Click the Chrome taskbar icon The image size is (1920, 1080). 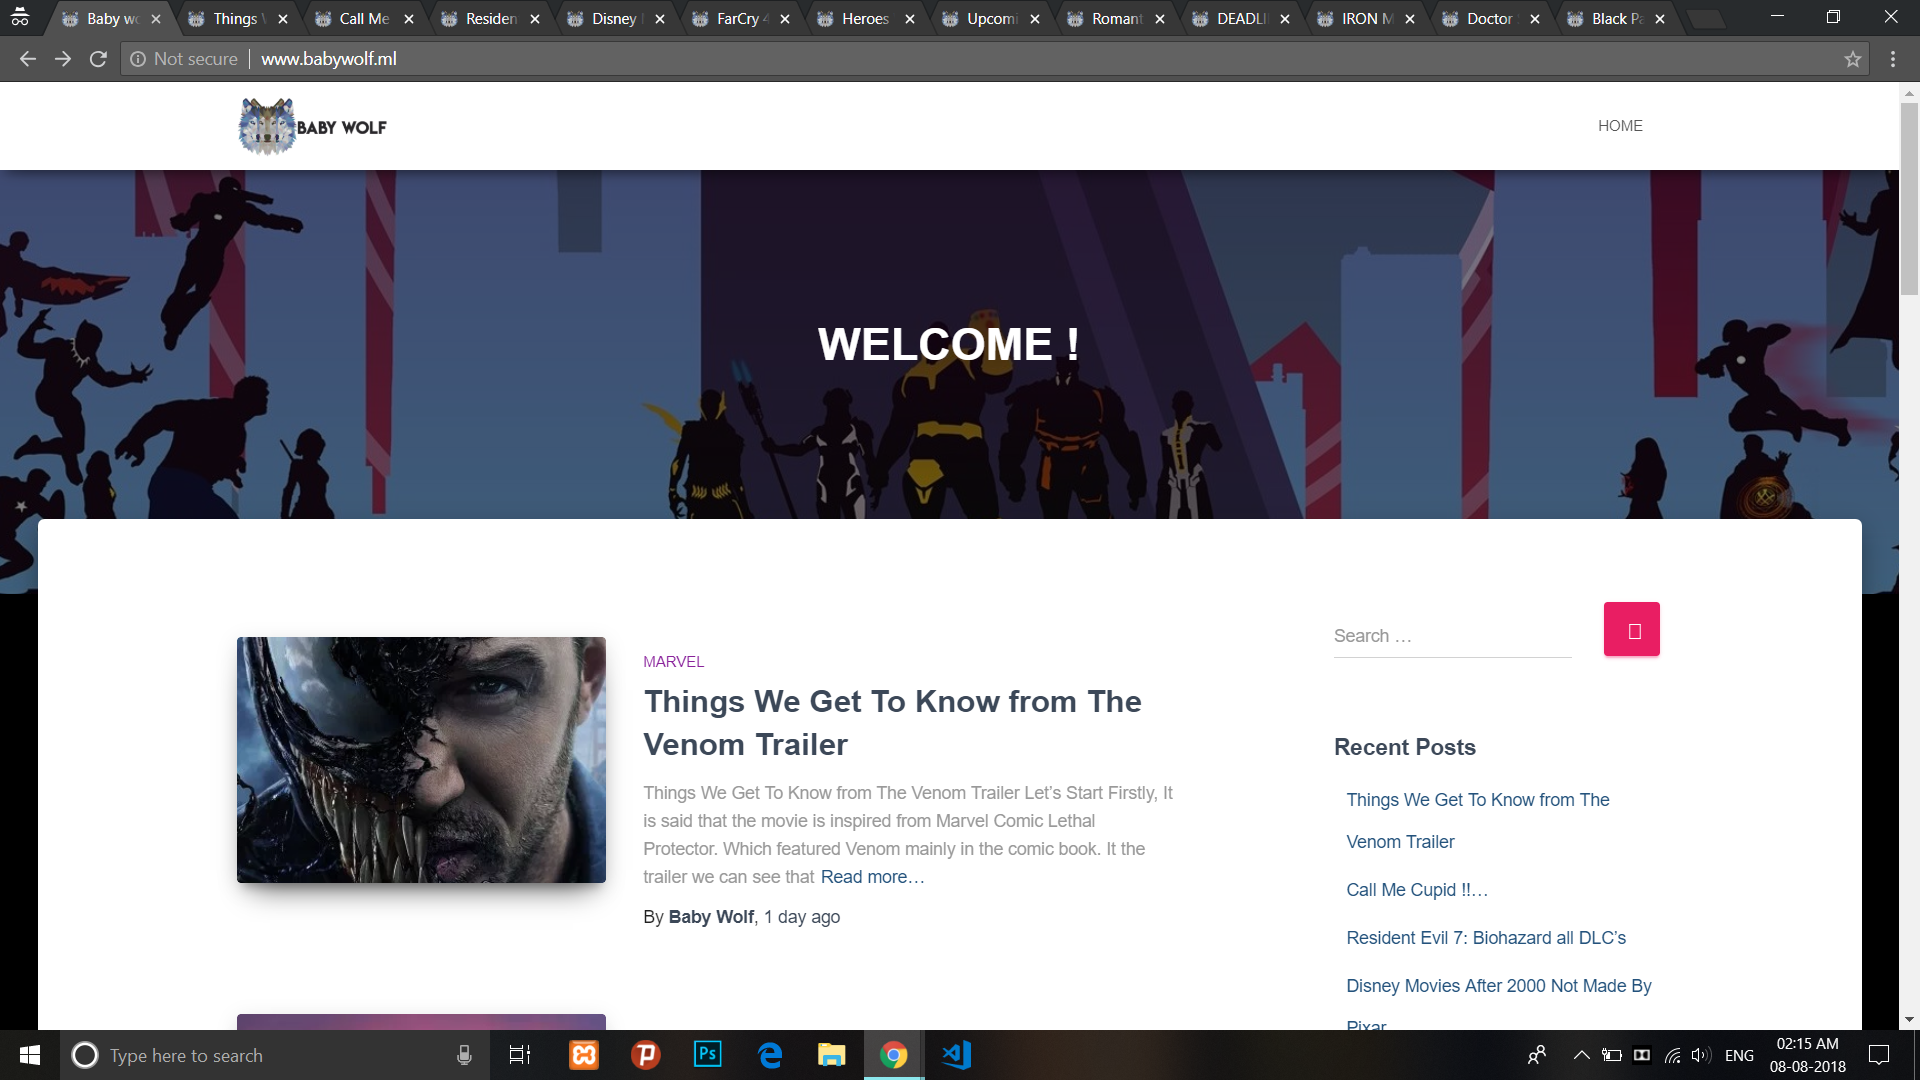click(894, 1055)
